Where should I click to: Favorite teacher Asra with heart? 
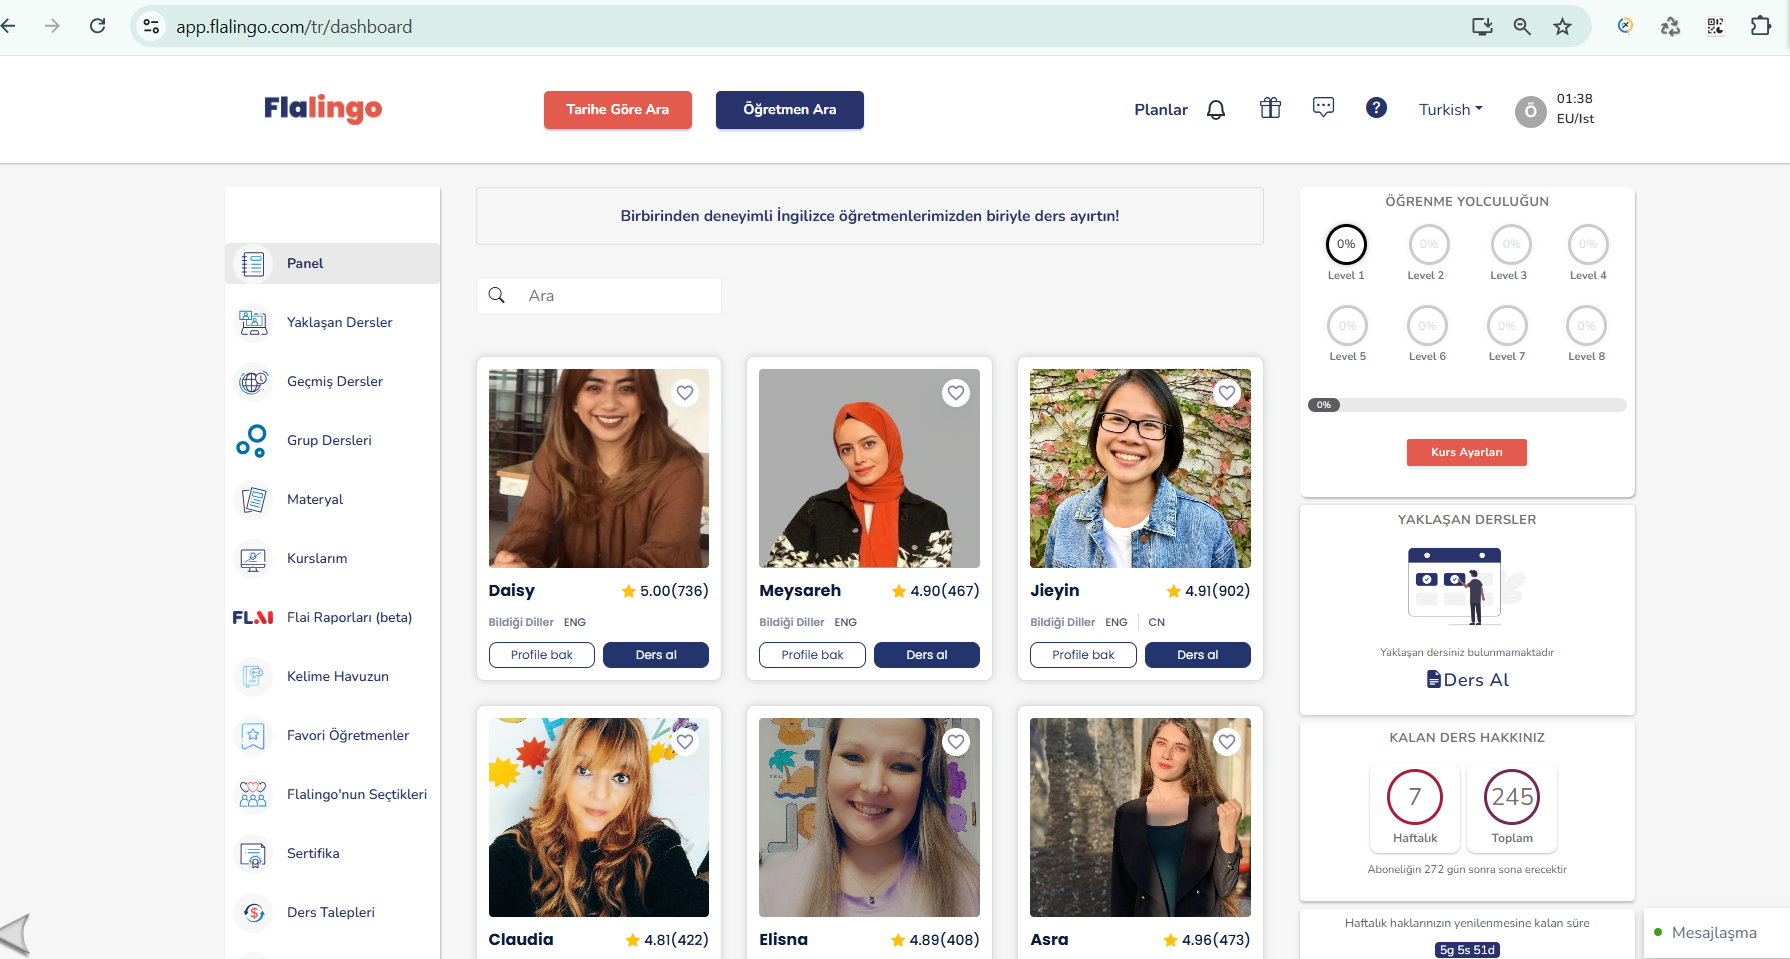pos(1227,742)
